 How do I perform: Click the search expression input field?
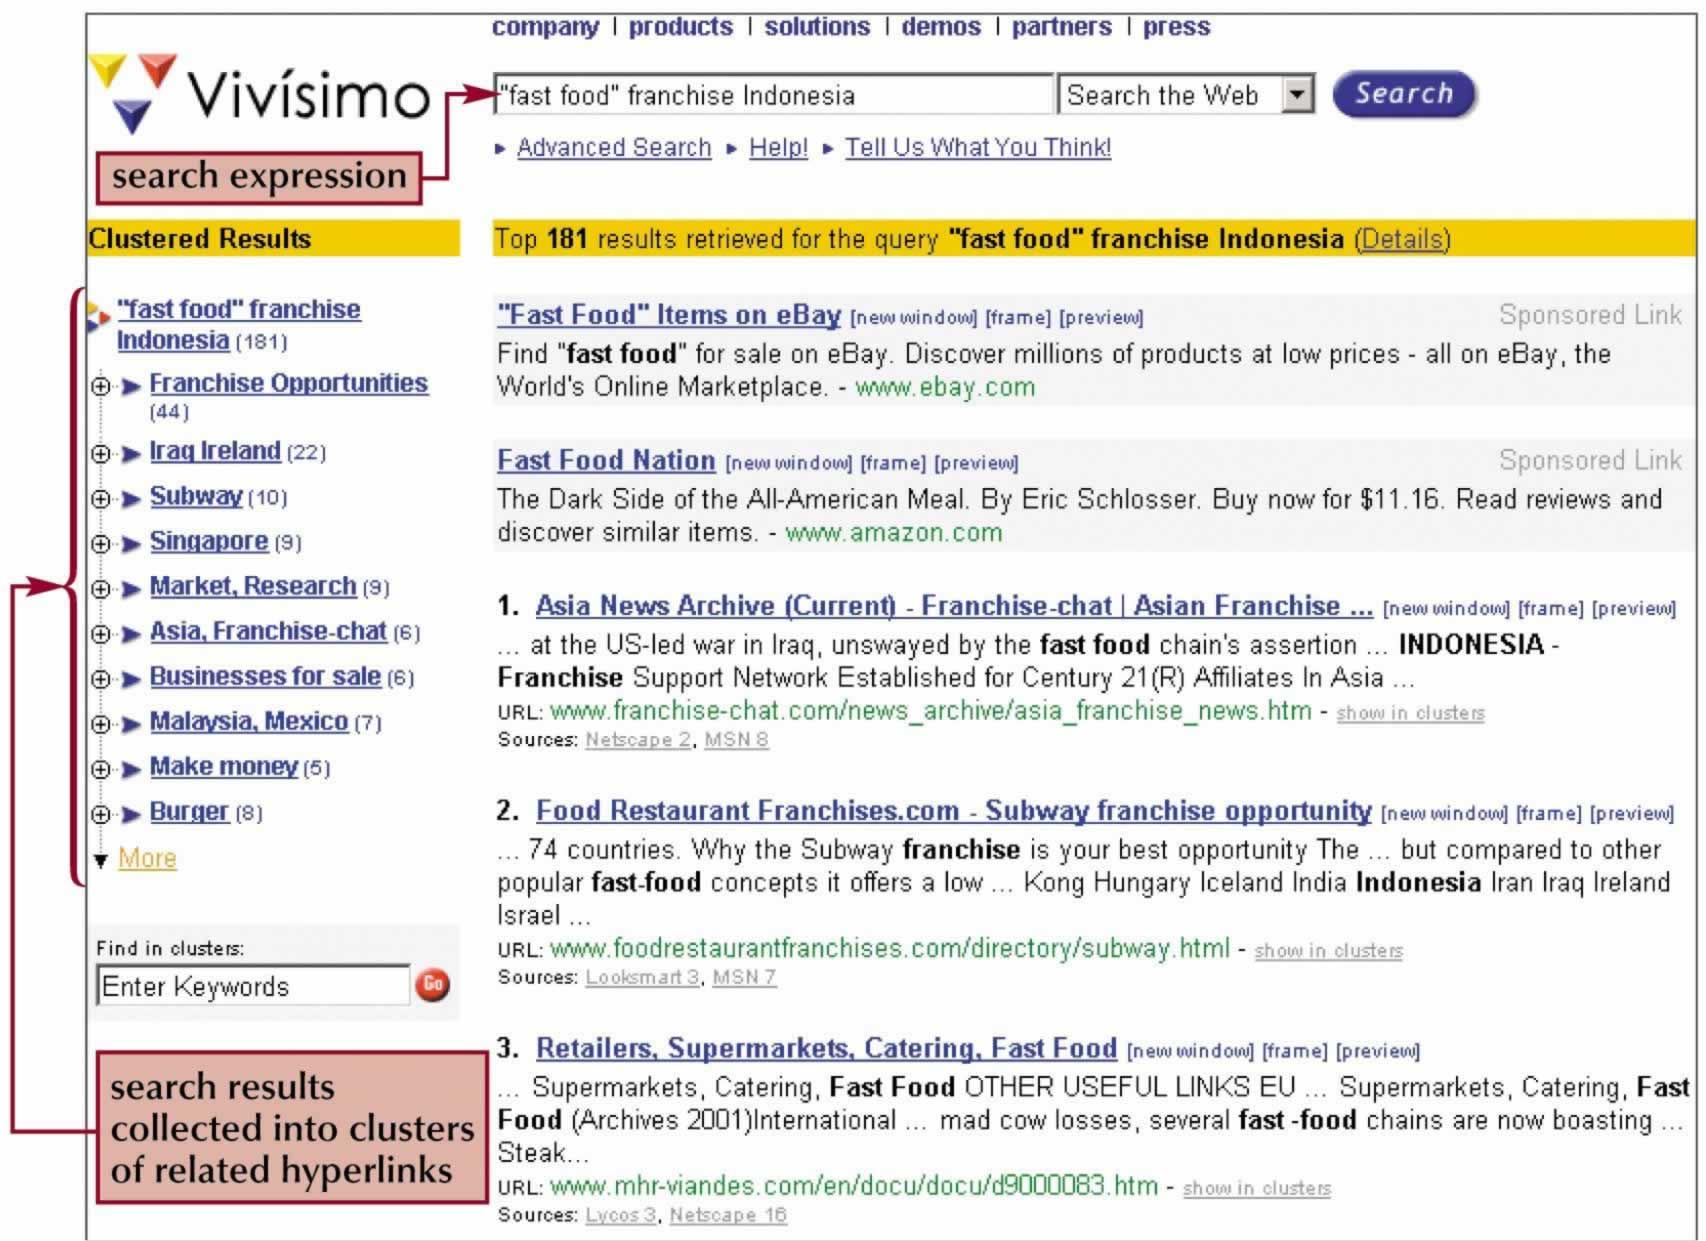click(773, 95)
